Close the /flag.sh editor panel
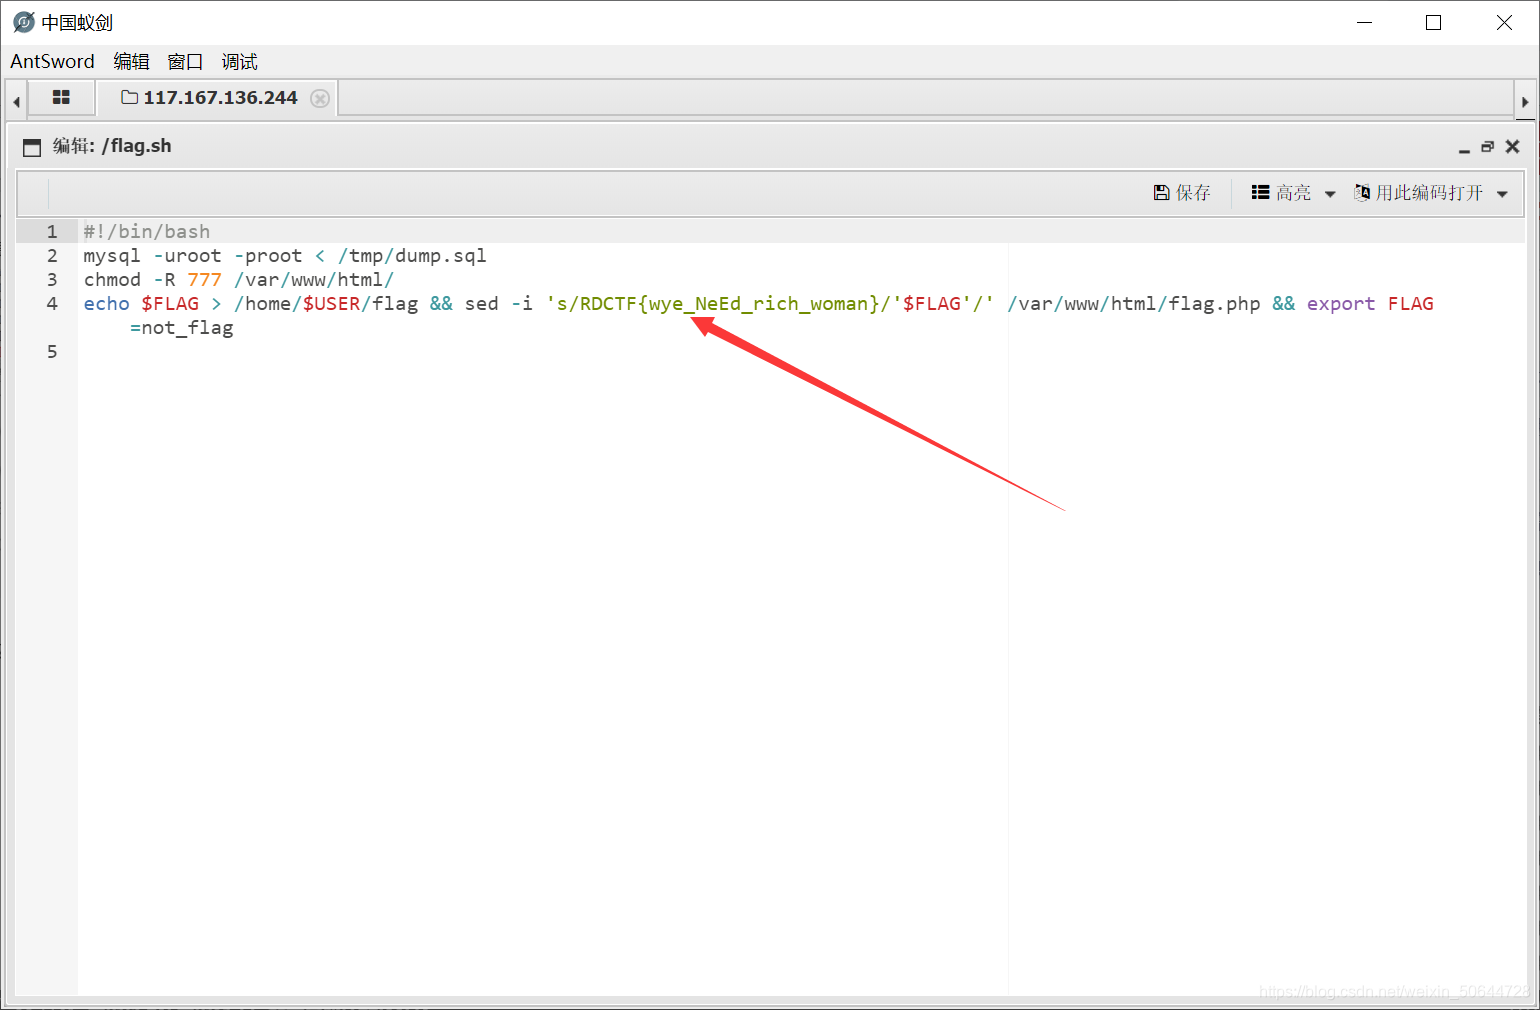 coord(1512,147)
